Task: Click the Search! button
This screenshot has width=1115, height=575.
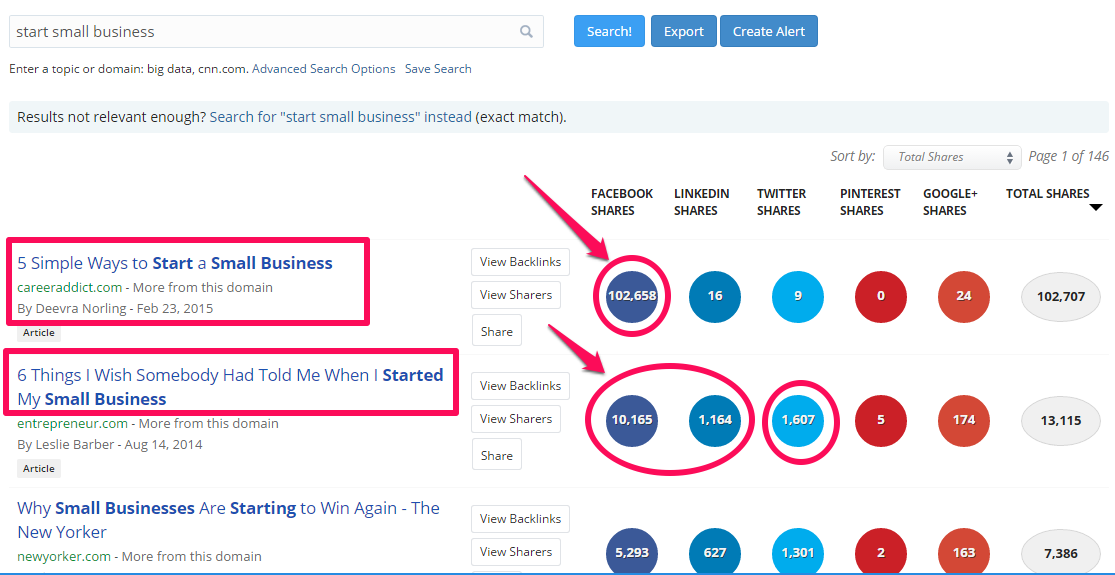Action: (609, 31)
